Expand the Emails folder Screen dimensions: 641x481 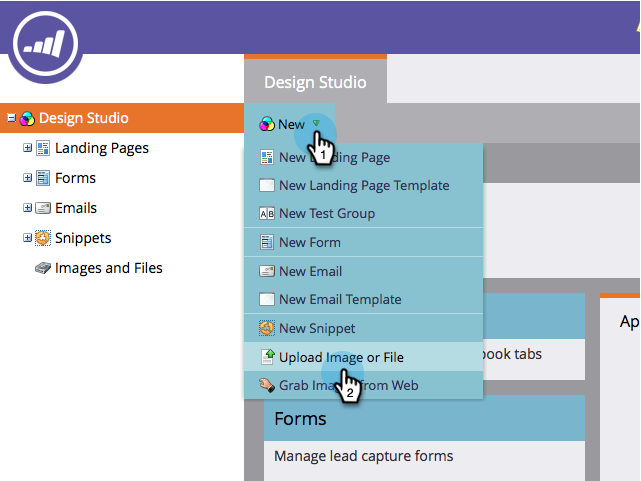(27, 208)
